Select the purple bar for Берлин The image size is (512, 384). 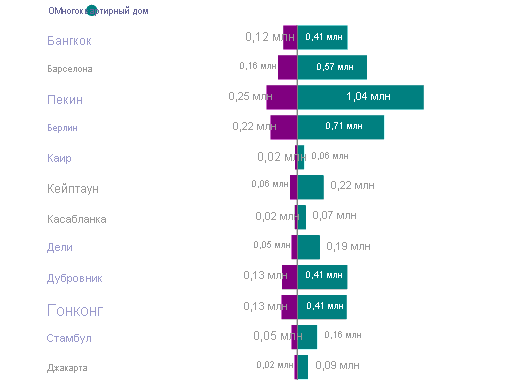[x=284, y=127]
